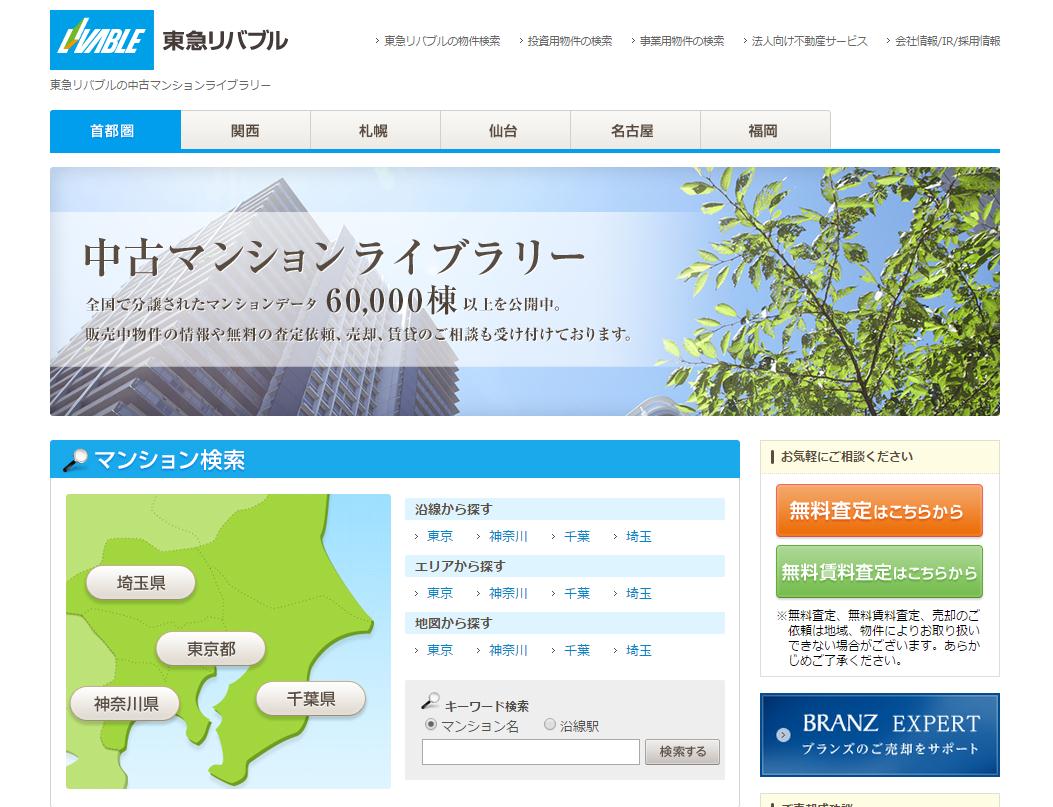Open 千葉 under エリアから探す

(577, 594)
